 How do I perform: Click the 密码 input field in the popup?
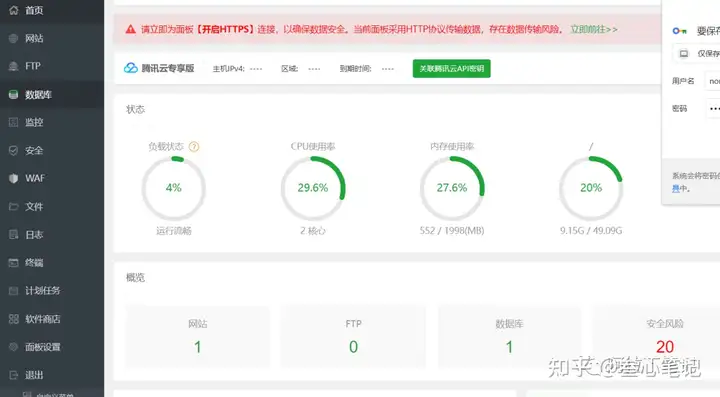[713, 109]
